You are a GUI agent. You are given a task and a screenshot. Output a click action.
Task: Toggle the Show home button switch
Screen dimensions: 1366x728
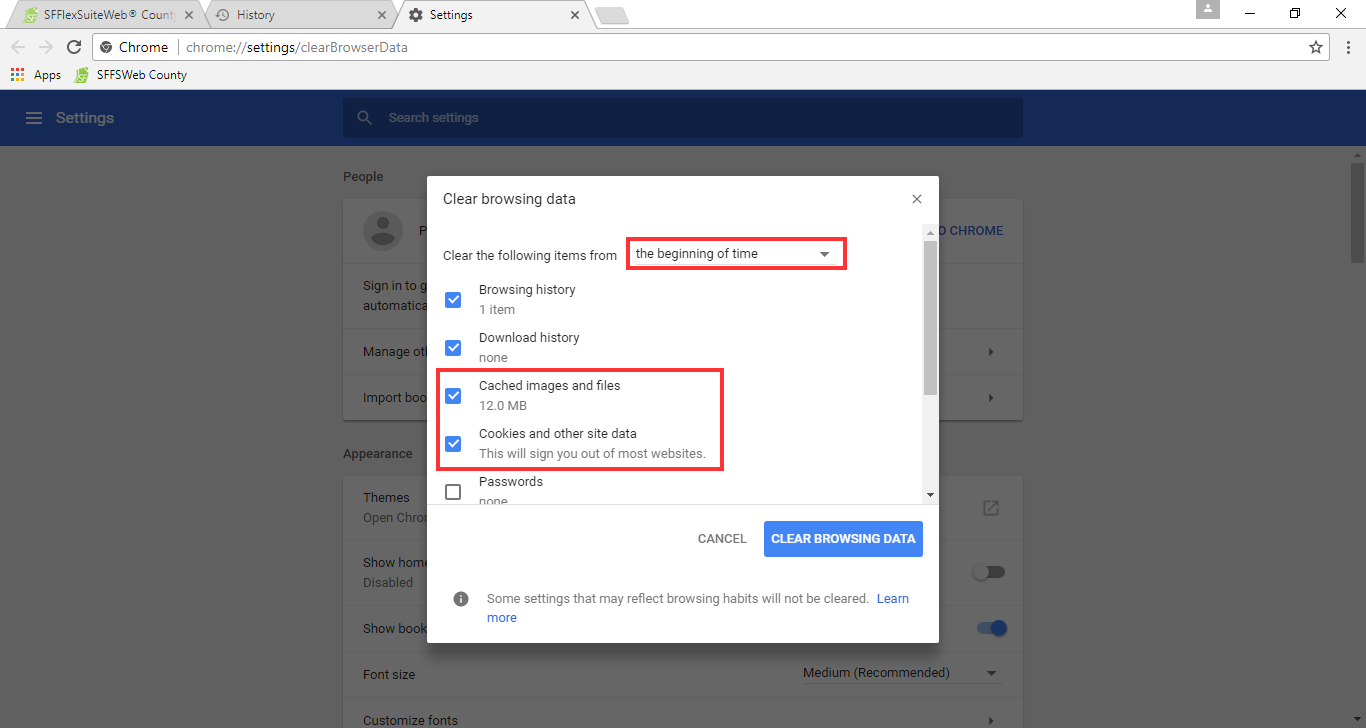[x=989, y=572]
